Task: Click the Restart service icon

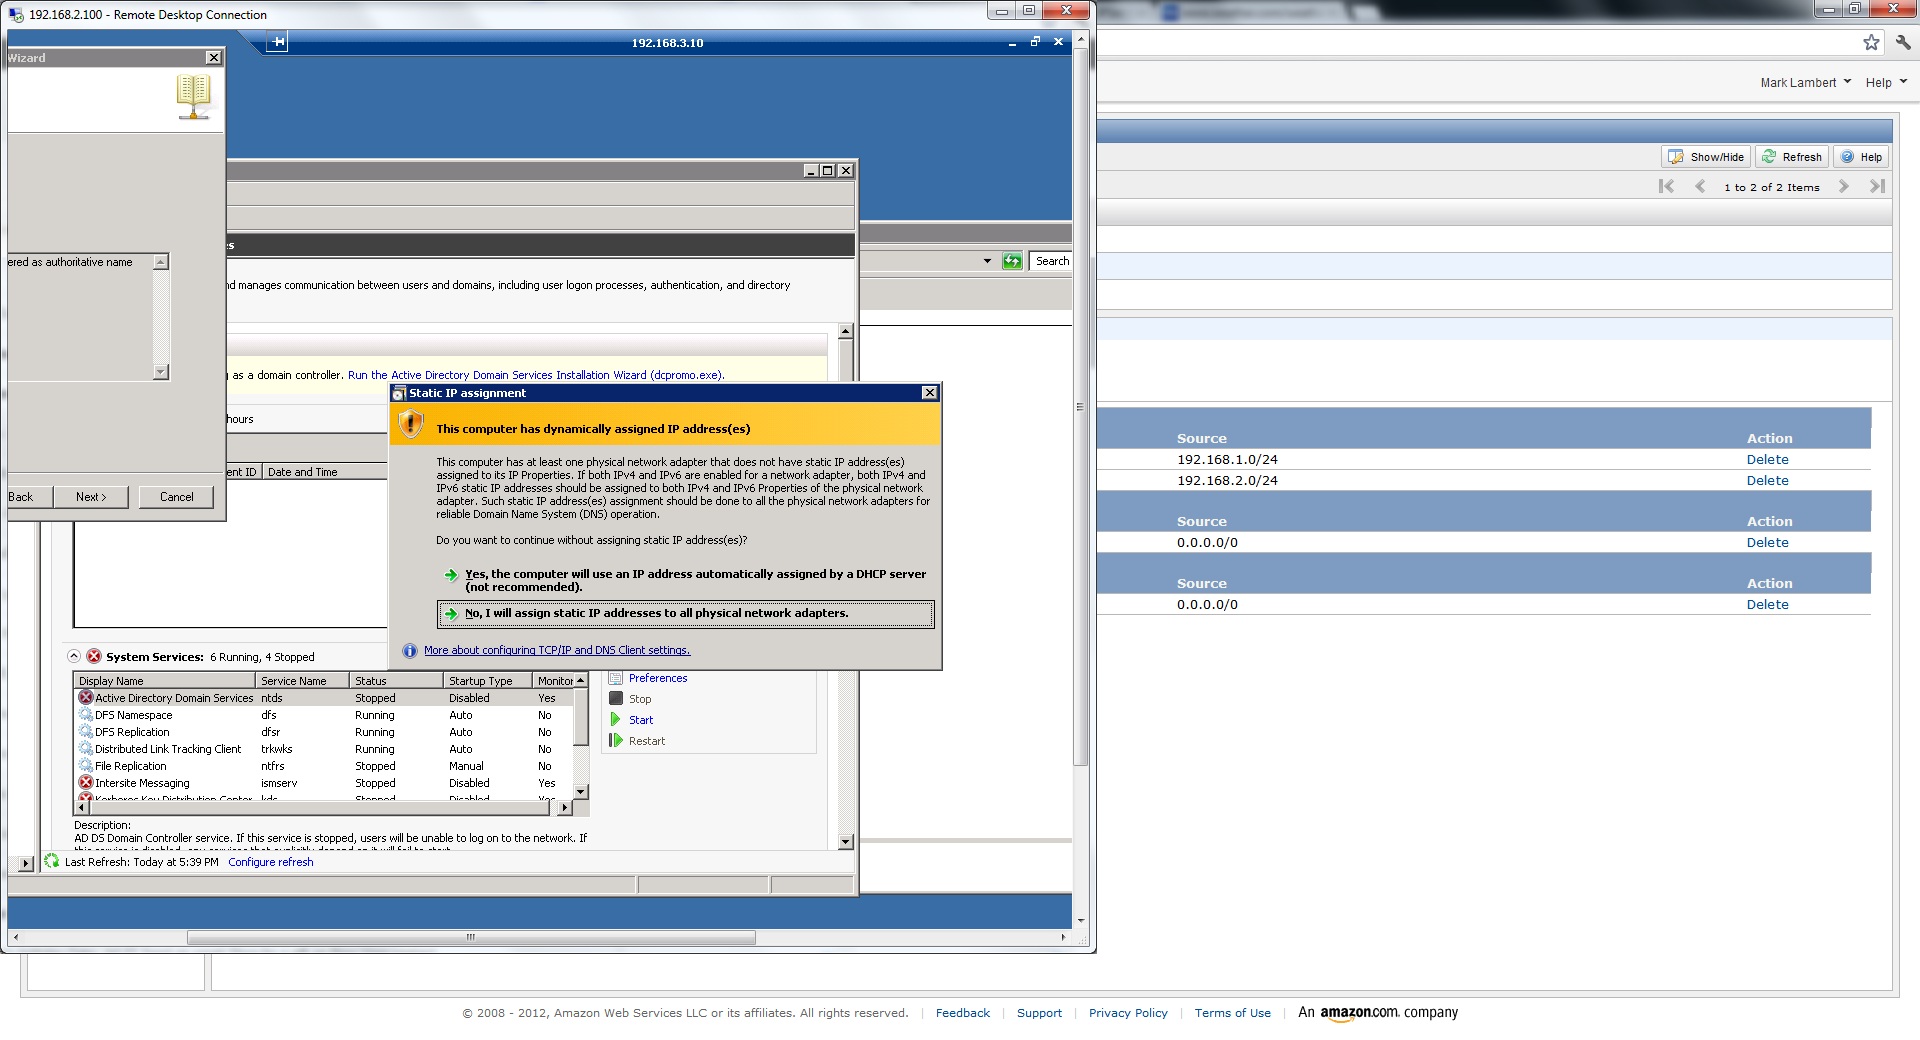Action: (616, 741)
